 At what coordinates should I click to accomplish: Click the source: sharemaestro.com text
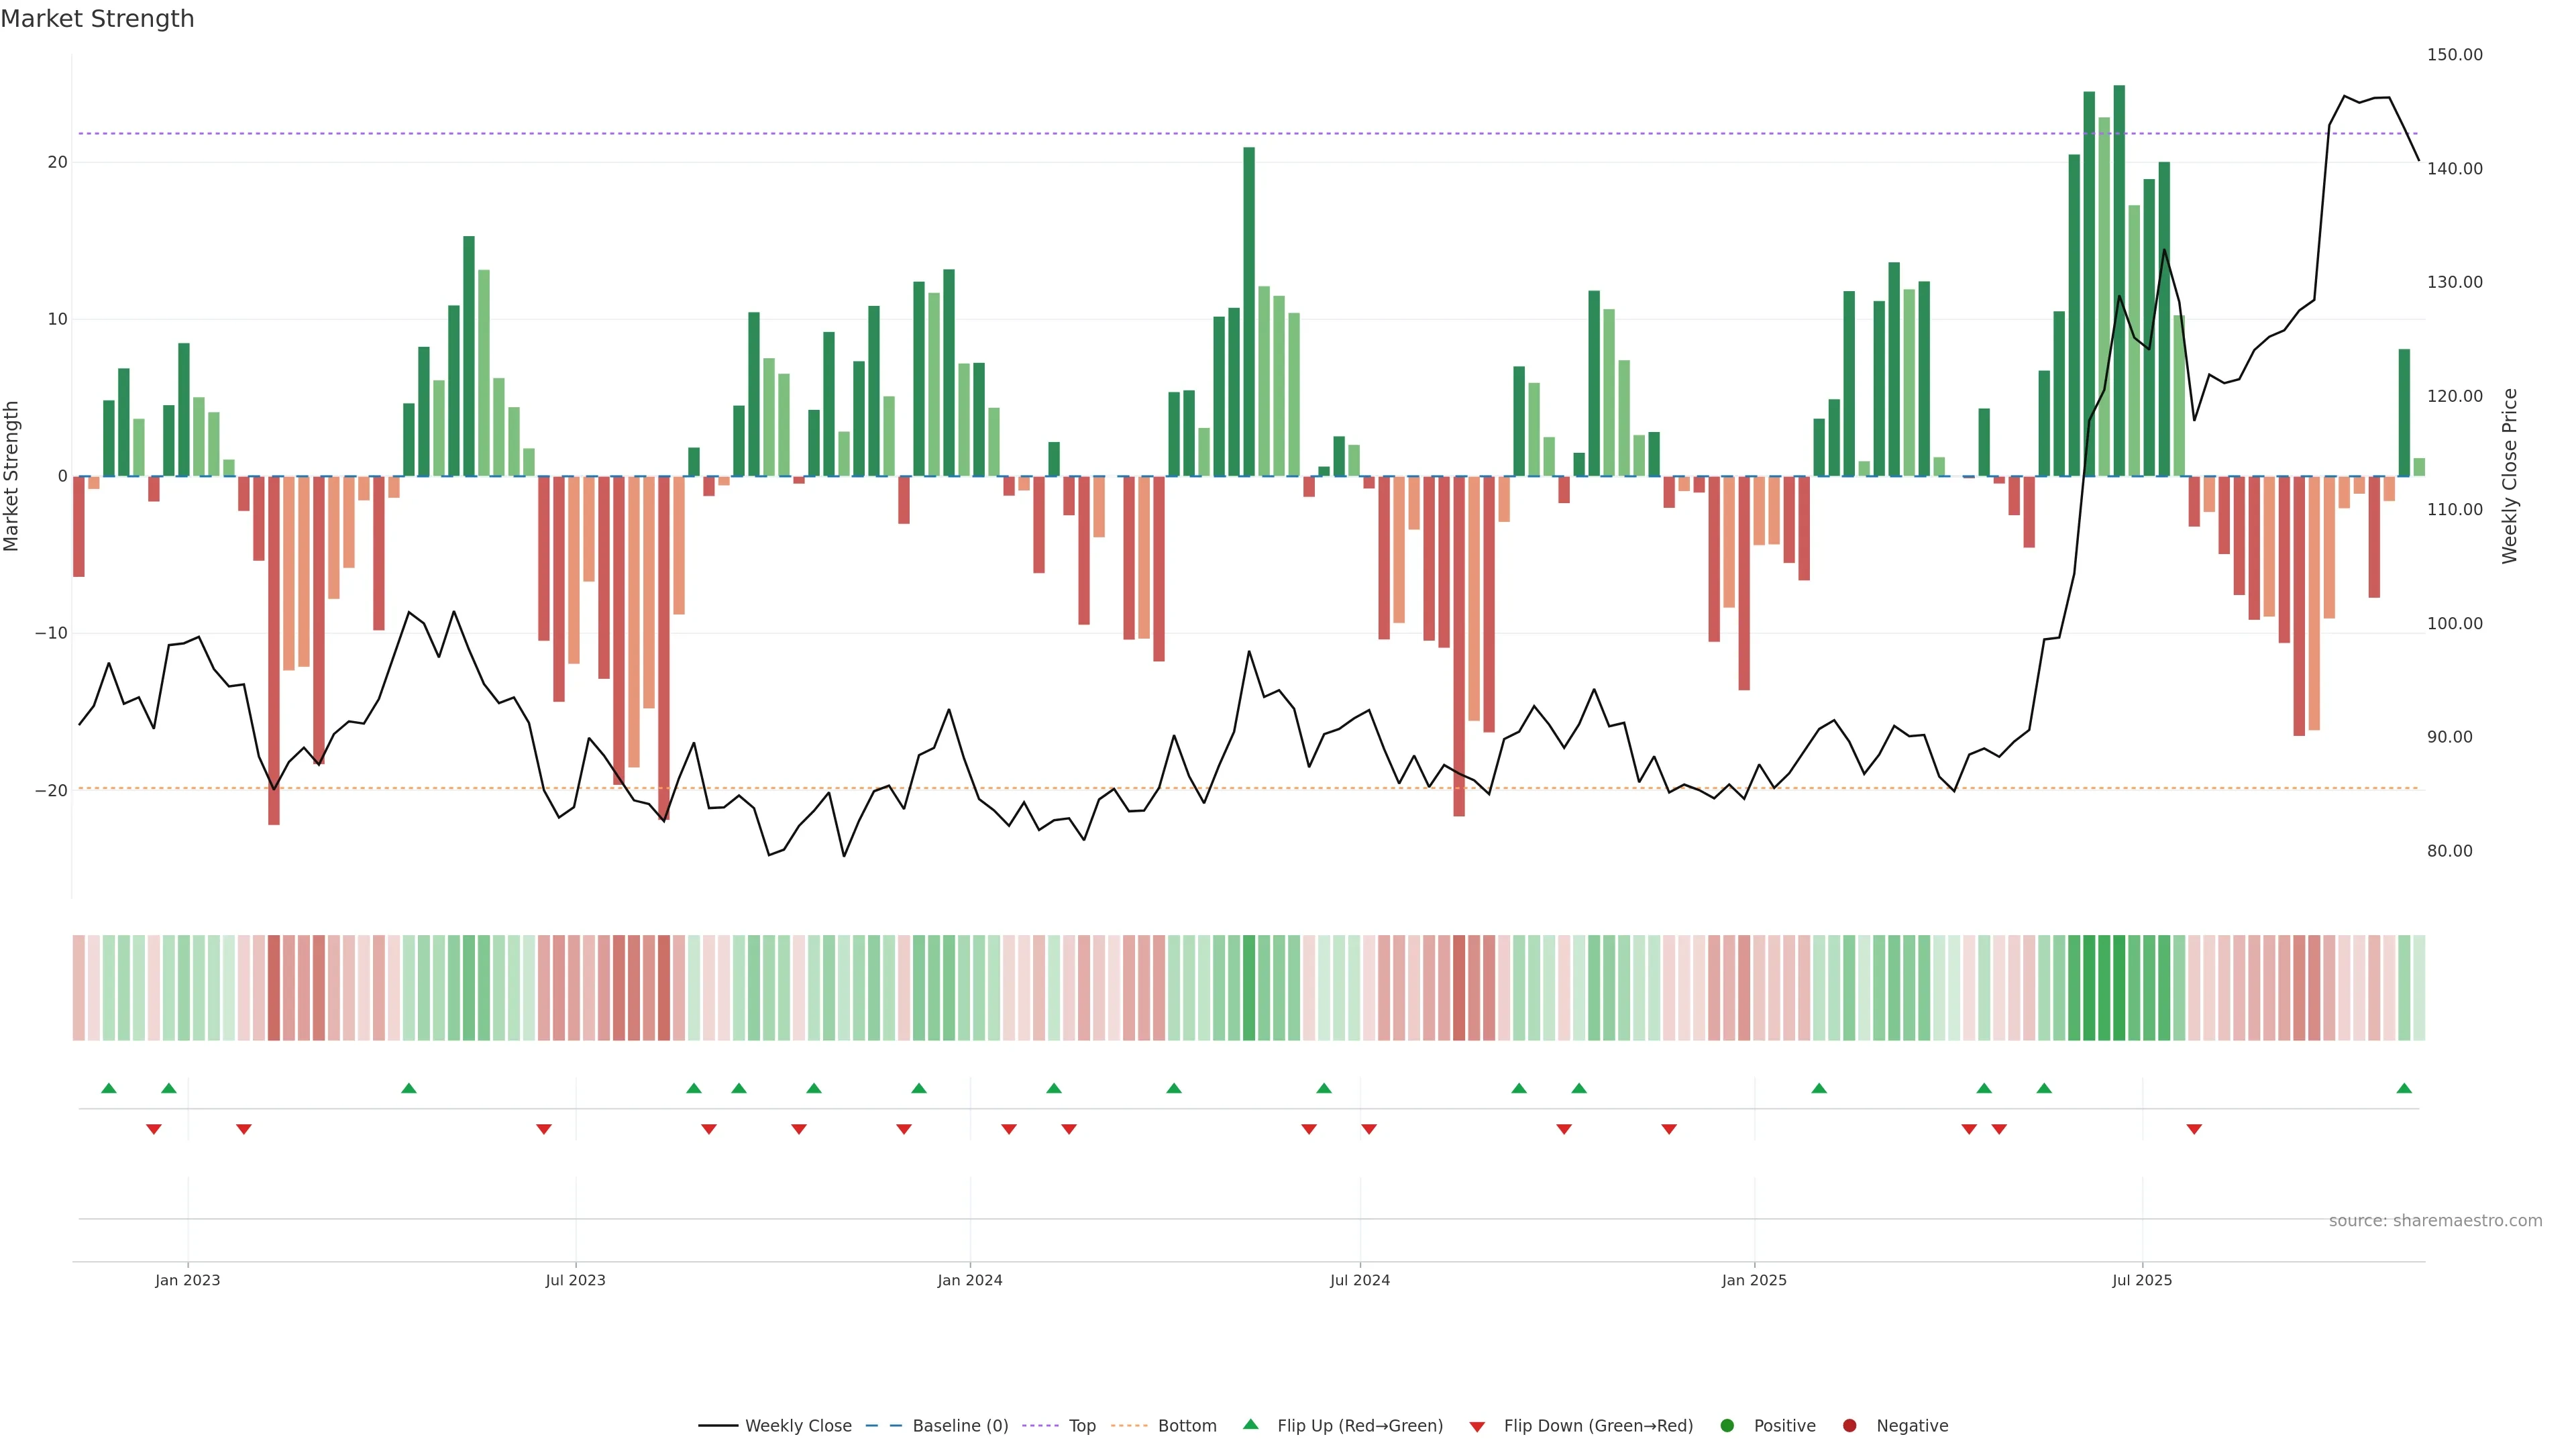[x=2435, y=1221]
